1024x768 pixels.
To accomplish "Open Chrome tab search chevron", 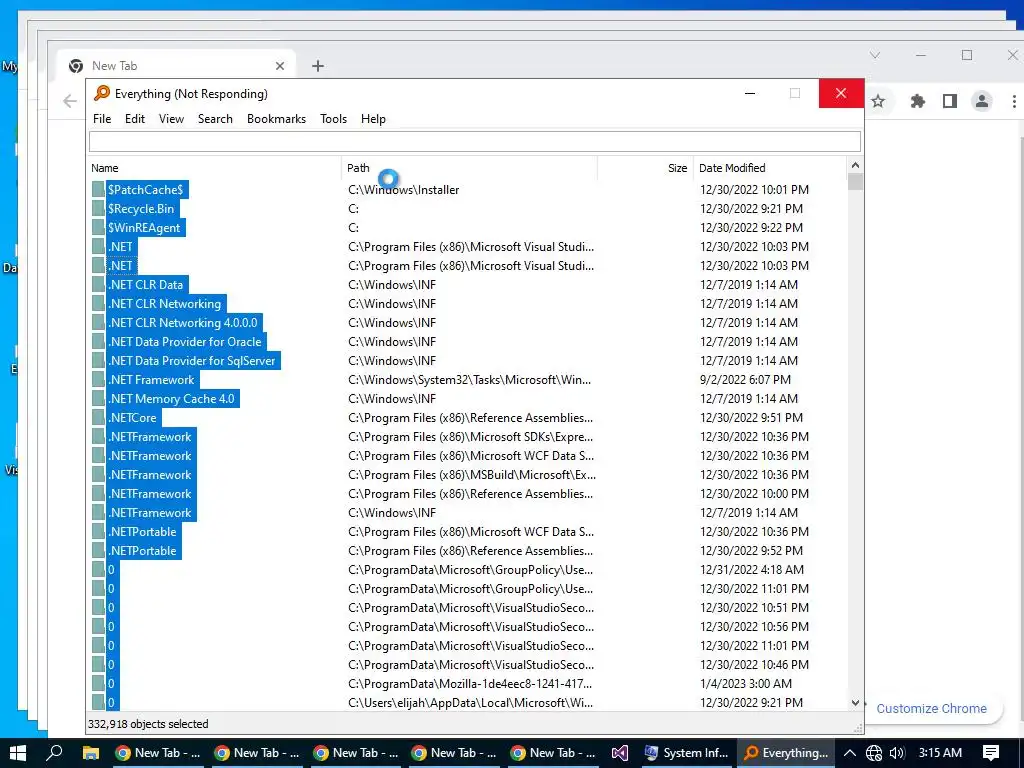I will 874,56.
